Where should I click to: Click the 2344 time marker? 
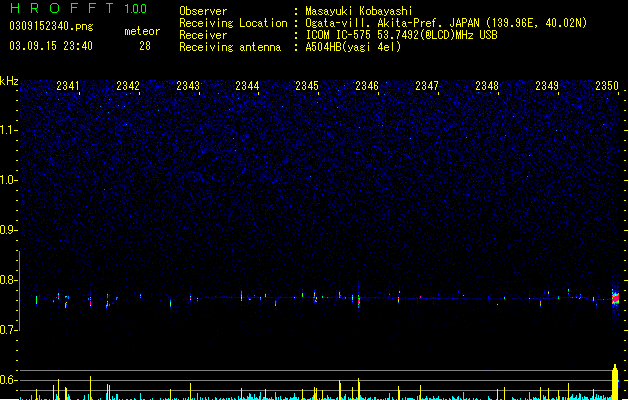(x=247, y=86)
